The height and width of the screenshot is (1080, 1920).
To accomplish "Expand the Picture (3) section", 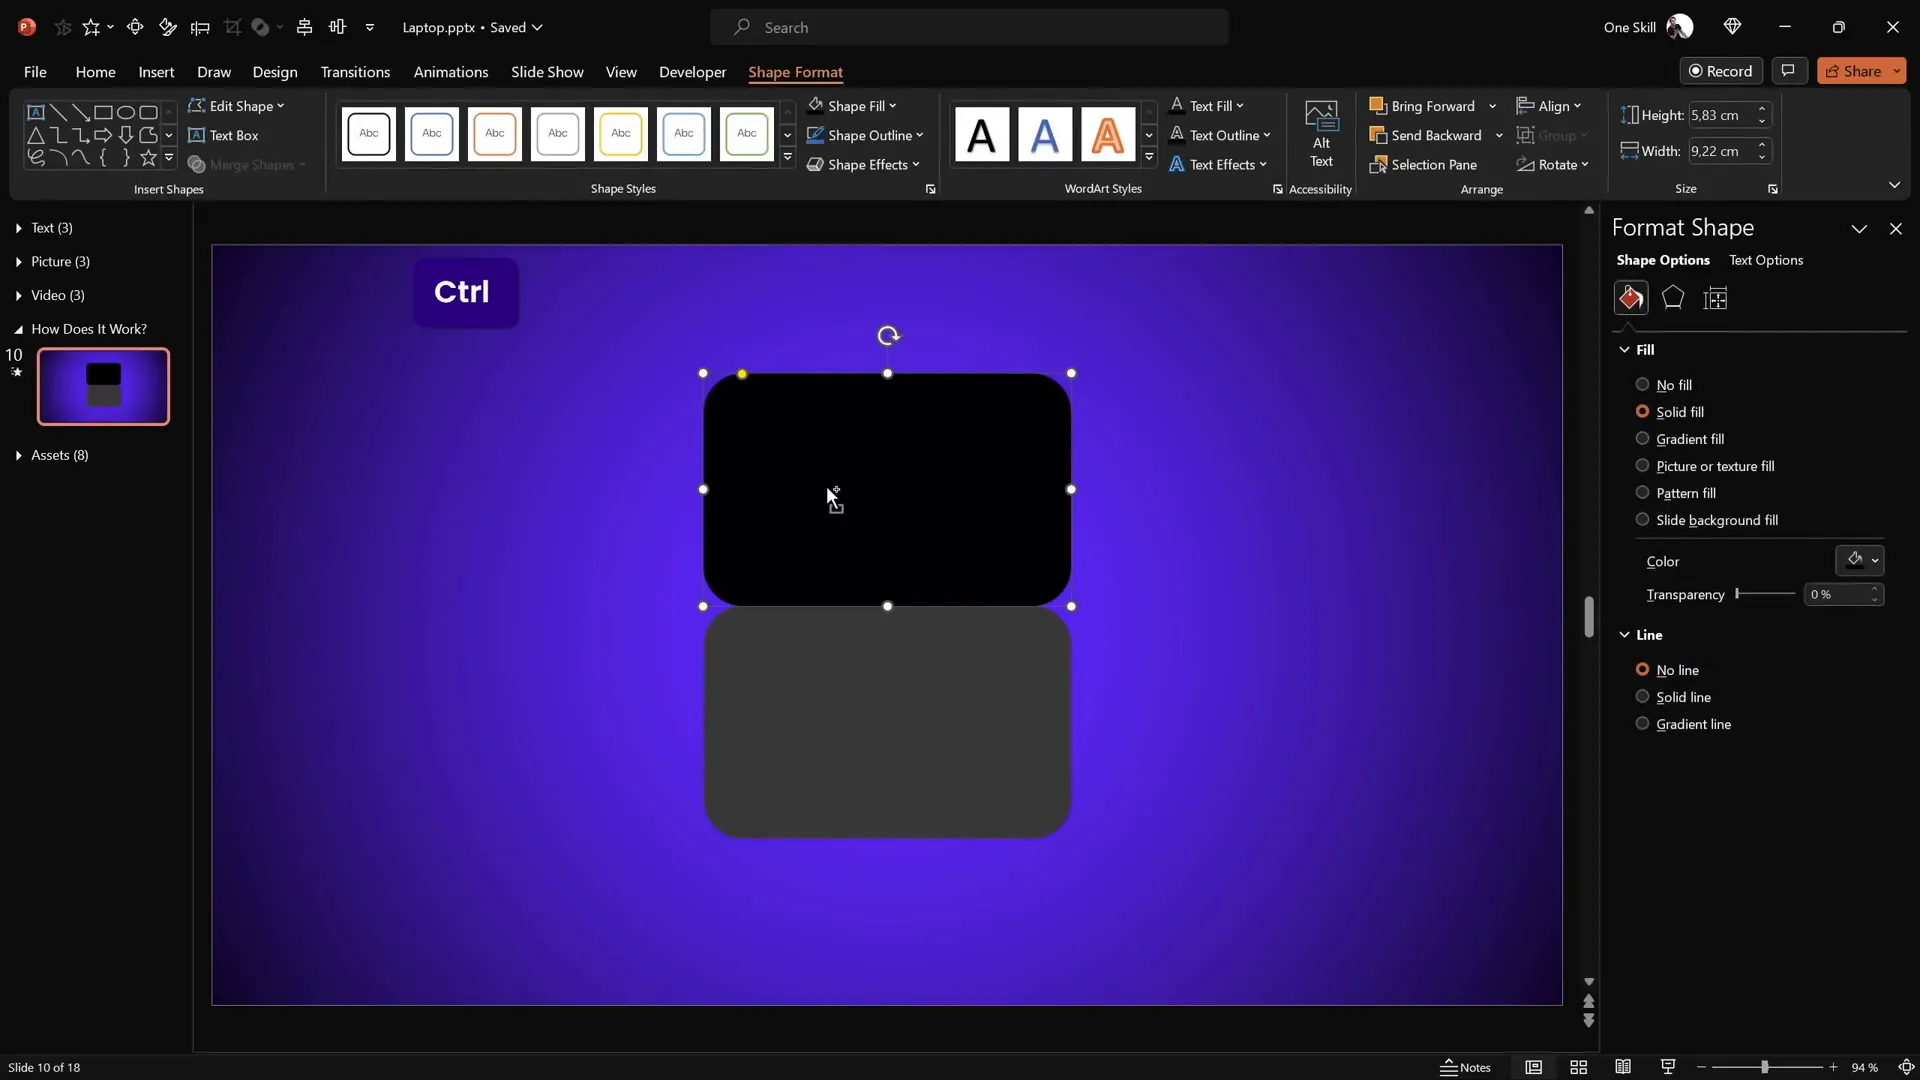I will tap(19, 262).
